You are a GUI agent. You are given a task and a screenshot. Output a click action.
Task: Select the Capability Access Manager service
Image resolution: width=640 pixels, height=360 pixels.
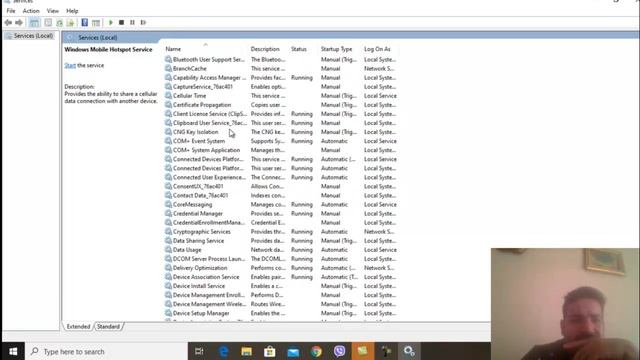[x=281, y=78]
